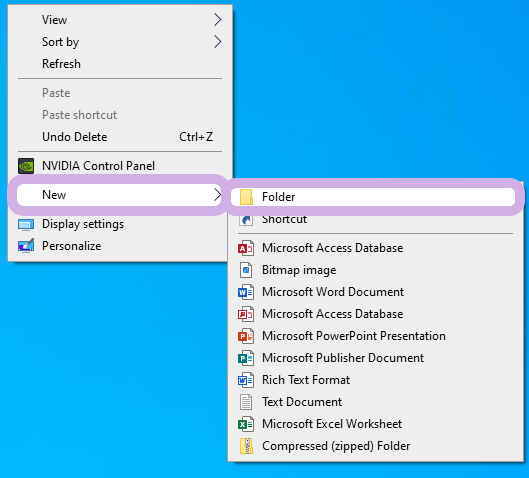Click the PowerPoint Presentation icon
The height and width of the screenshot is (478, 529).
(x=246, y=336)
